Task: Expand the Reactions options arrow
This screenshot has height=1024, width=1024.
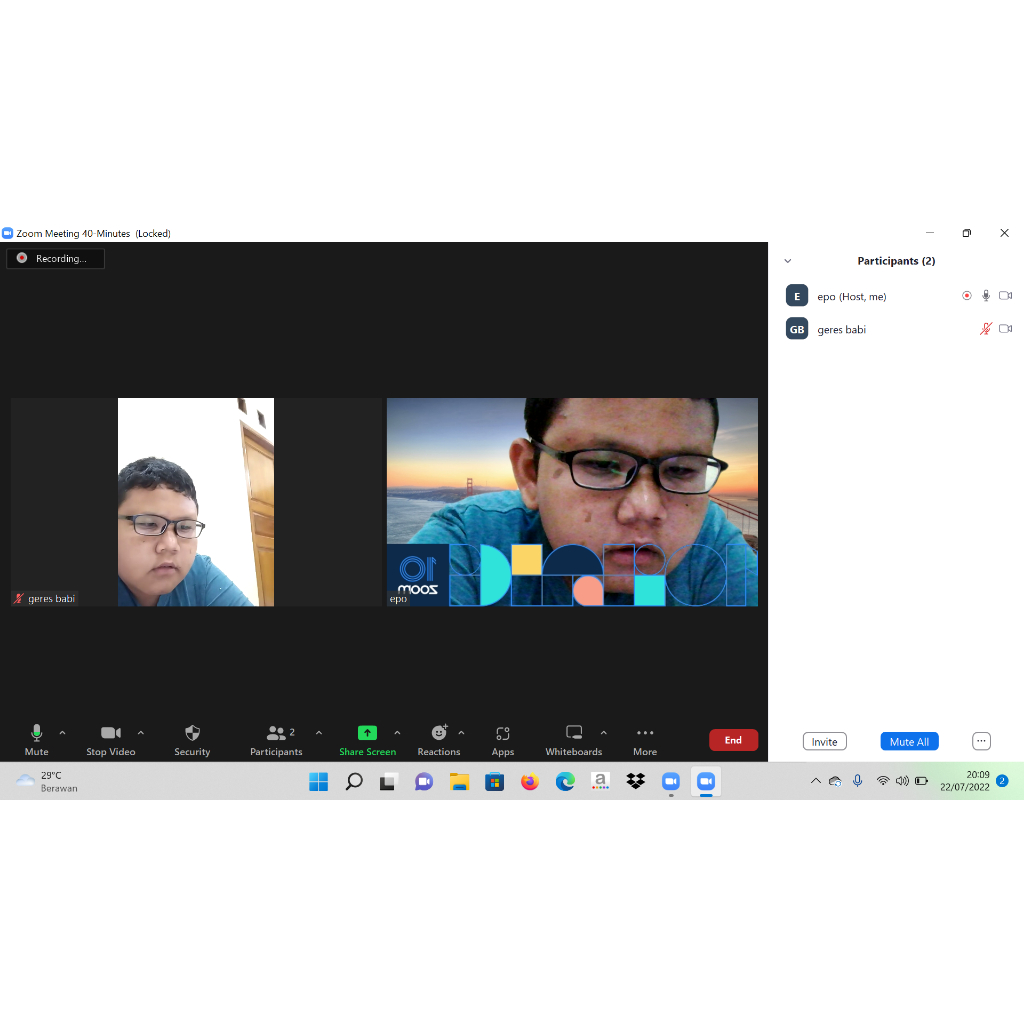Action: (461, 733)
